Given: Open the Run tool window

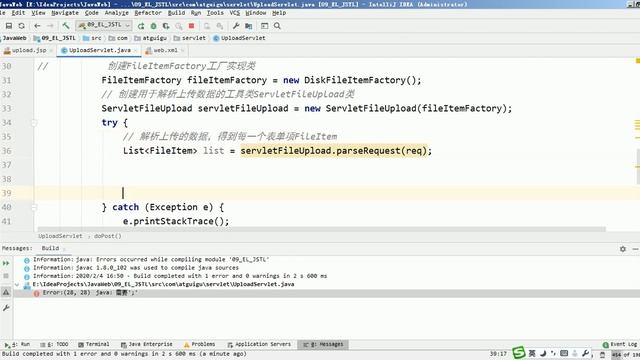Looking at the screenshot, I should pos(17,344).
